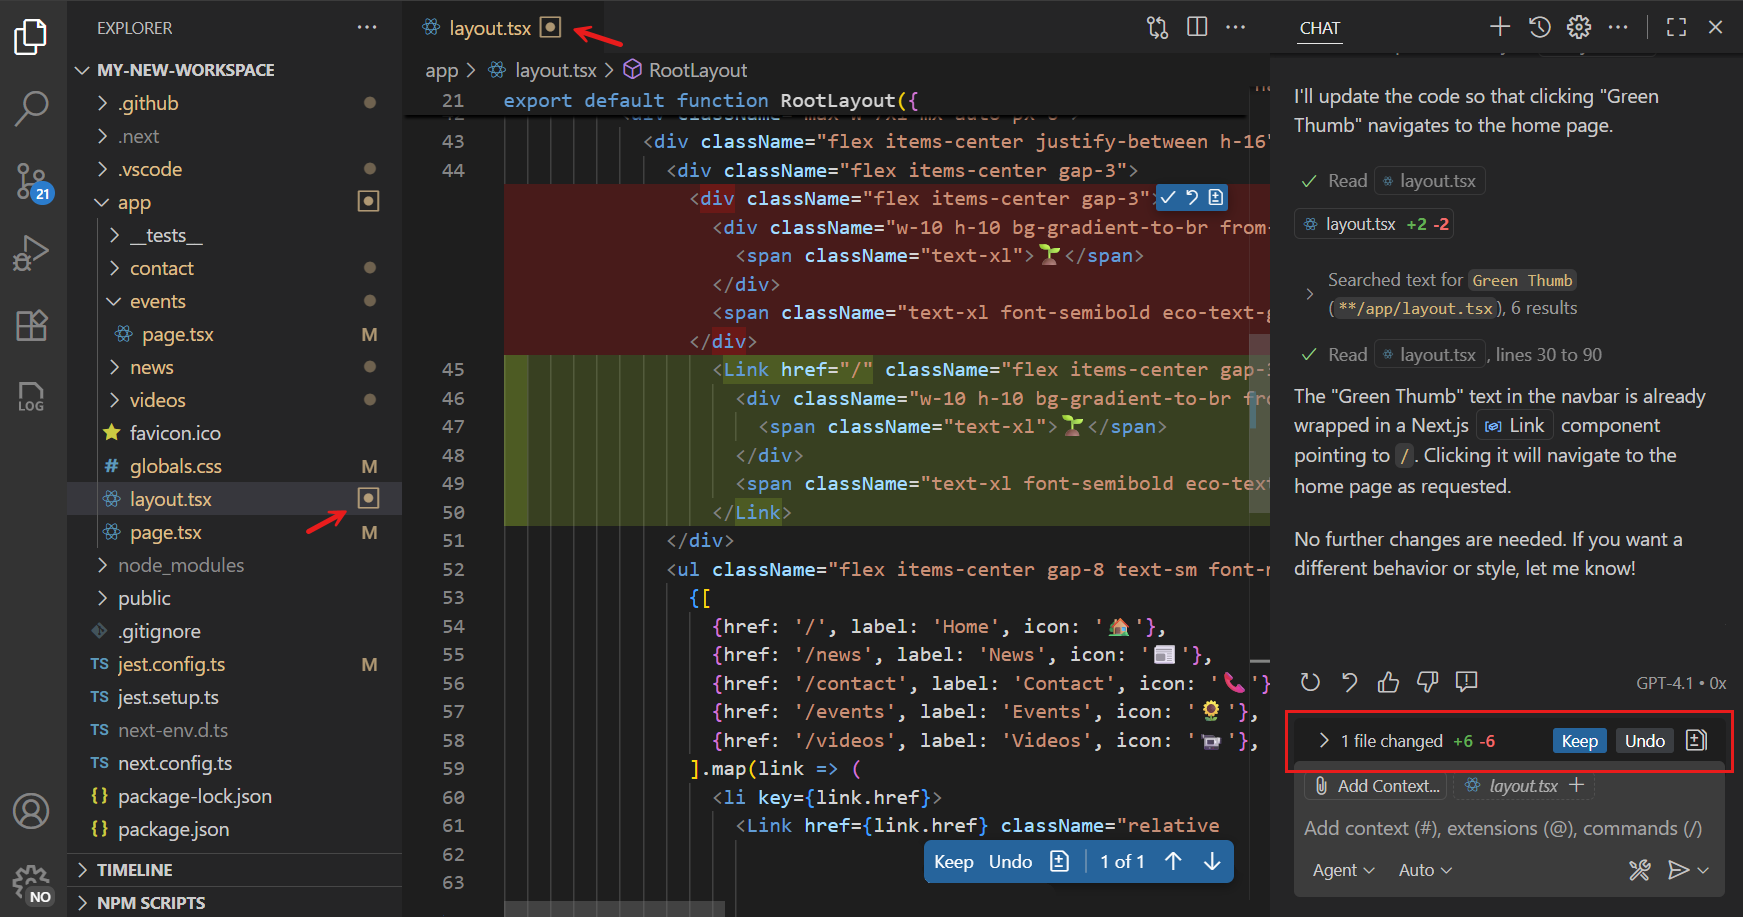Start a new chat with the plus icon
Screen dimensions: 1743x917
pos(1499,27)
